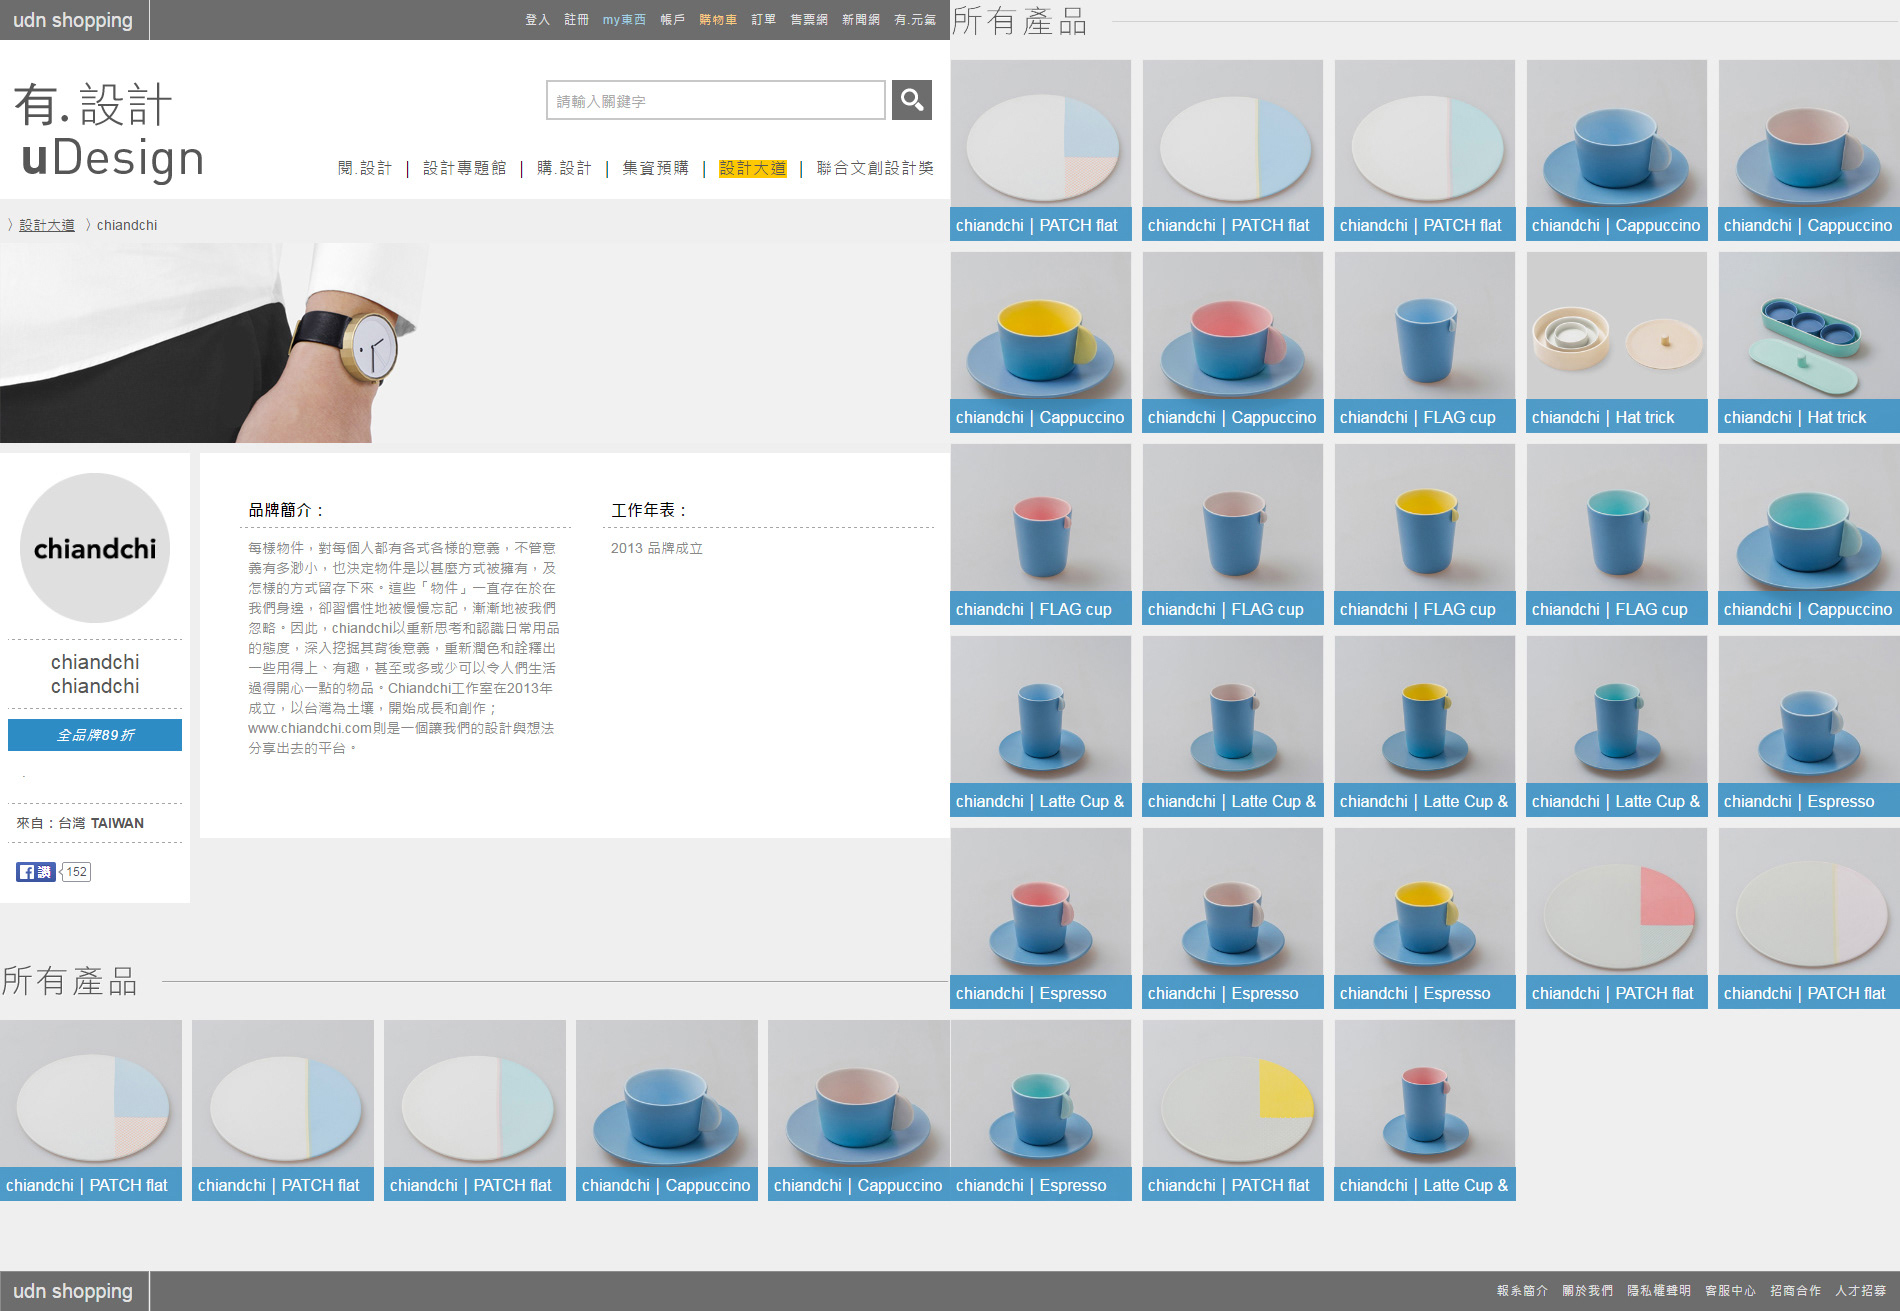This screenshot has height=1311, width=1900.
Task: Open 招商合作 footer link
Action: click(x=1795, y=1291)
